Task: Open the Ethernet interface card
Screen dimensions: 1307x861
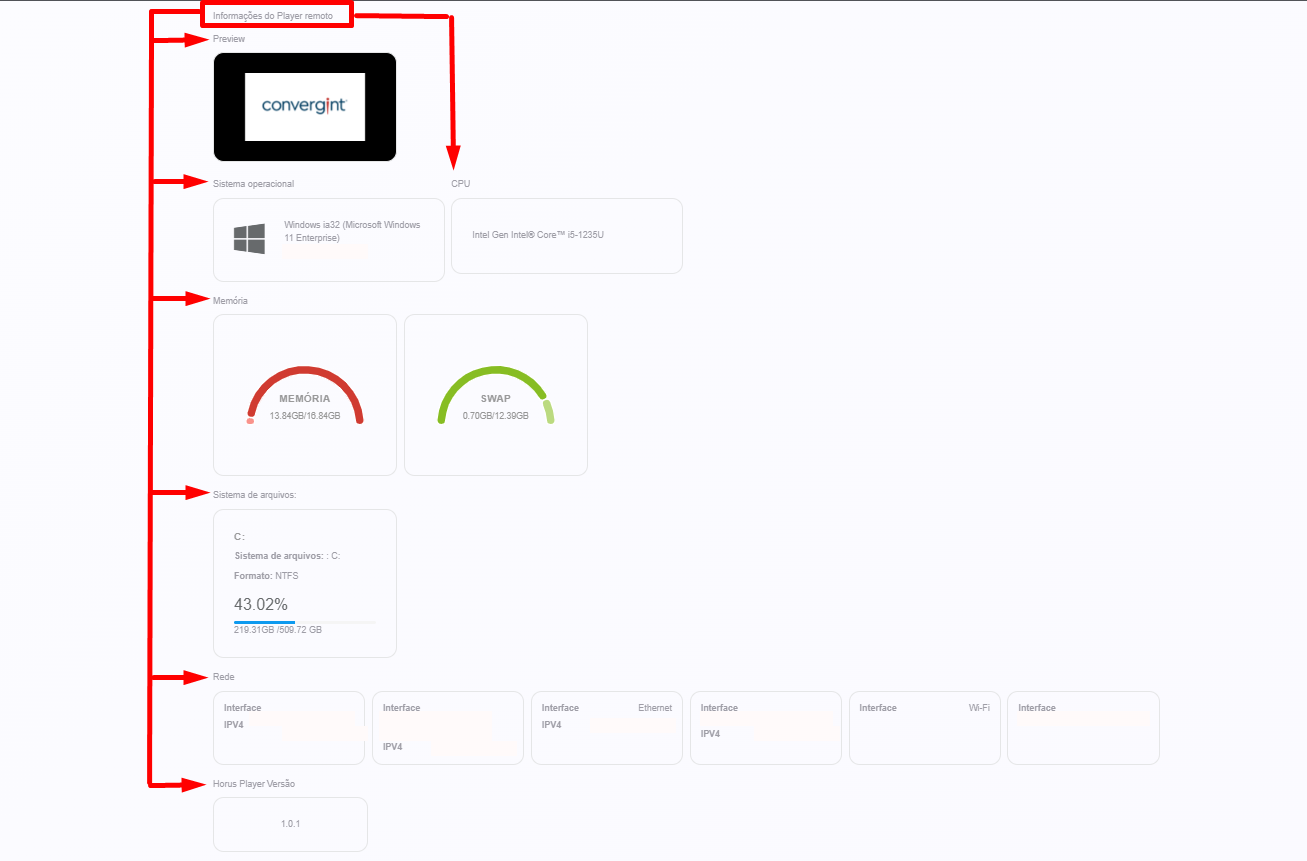Action: pyautogui.click(x=606, y=727)
